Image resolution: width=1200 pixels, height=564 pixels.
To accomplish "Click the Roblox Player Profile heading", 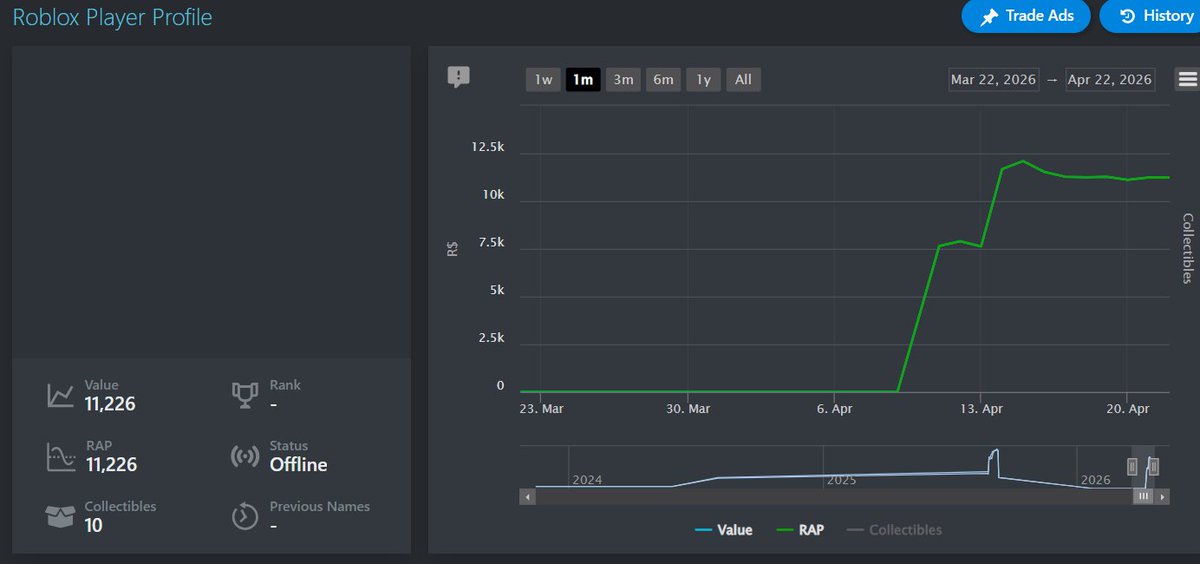I will (x=112, y=17).
